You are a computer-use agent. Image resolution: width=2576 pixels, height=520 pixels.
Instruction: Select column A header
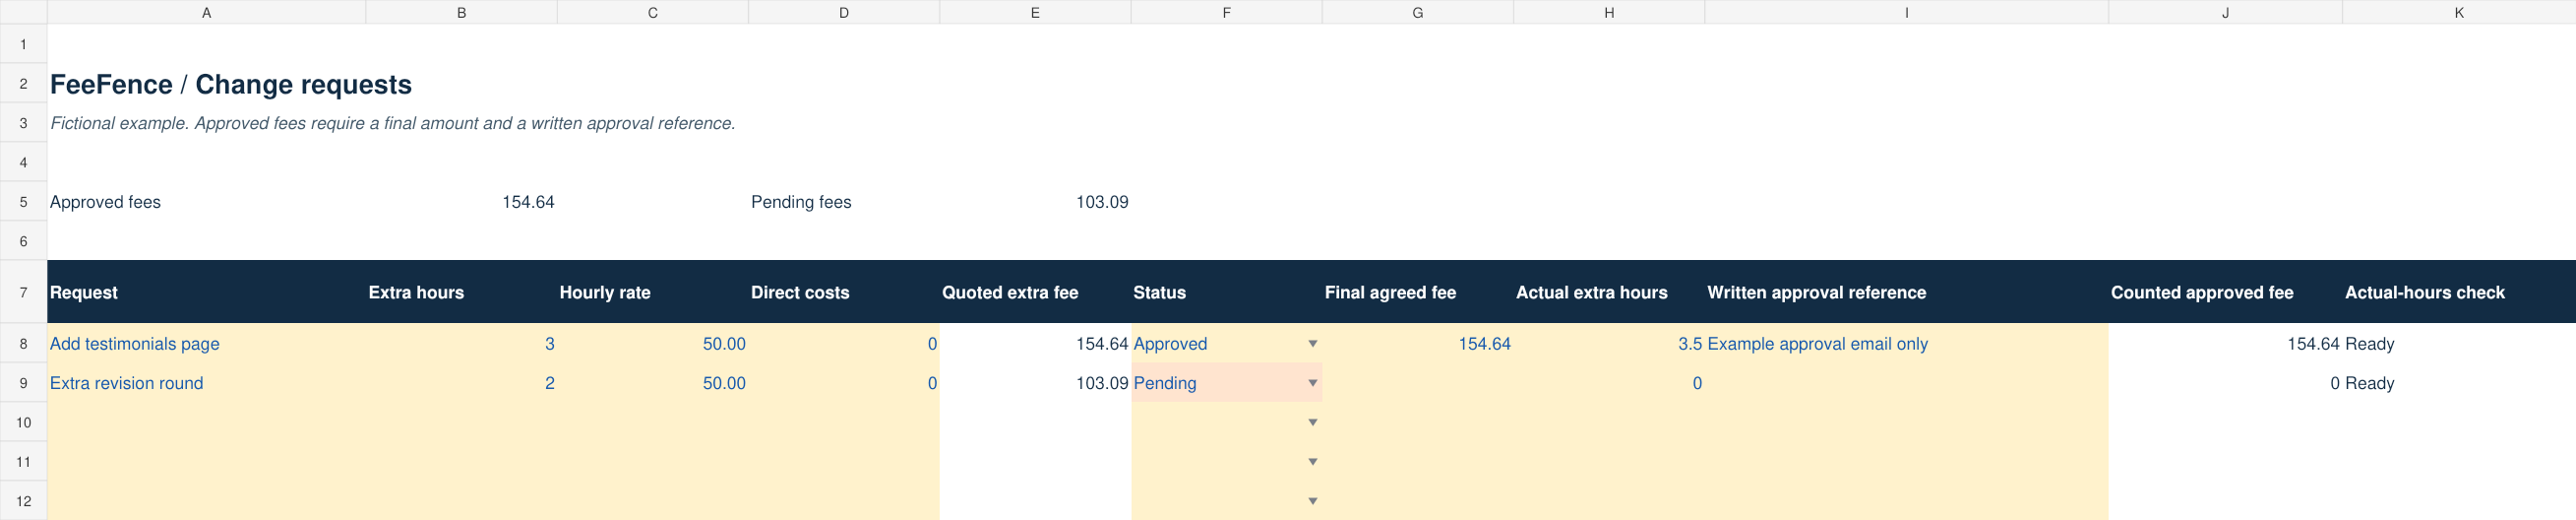coord(206,12)
